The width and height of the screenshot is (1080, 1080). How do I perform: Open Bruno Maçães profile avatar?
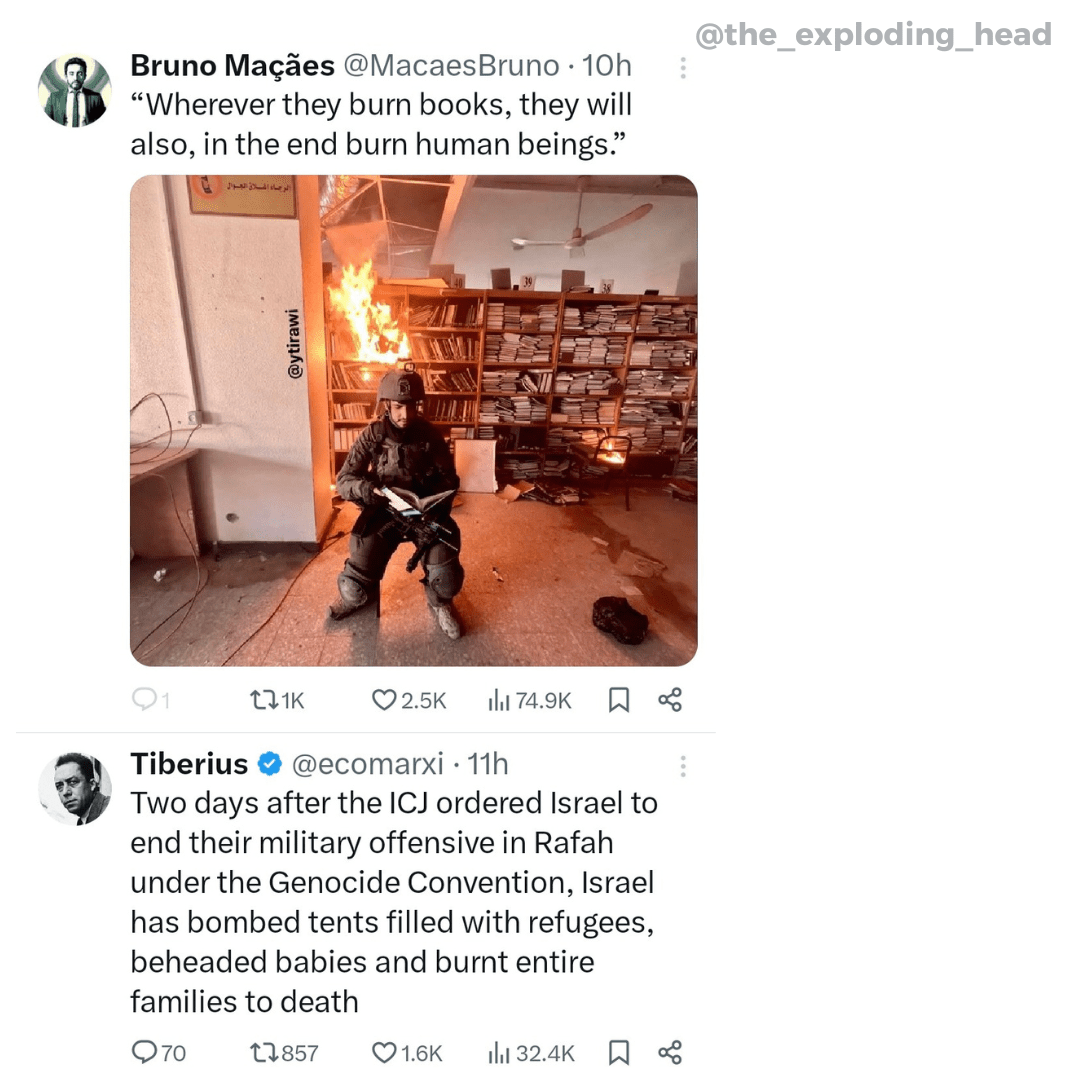(x=75, y=91)
